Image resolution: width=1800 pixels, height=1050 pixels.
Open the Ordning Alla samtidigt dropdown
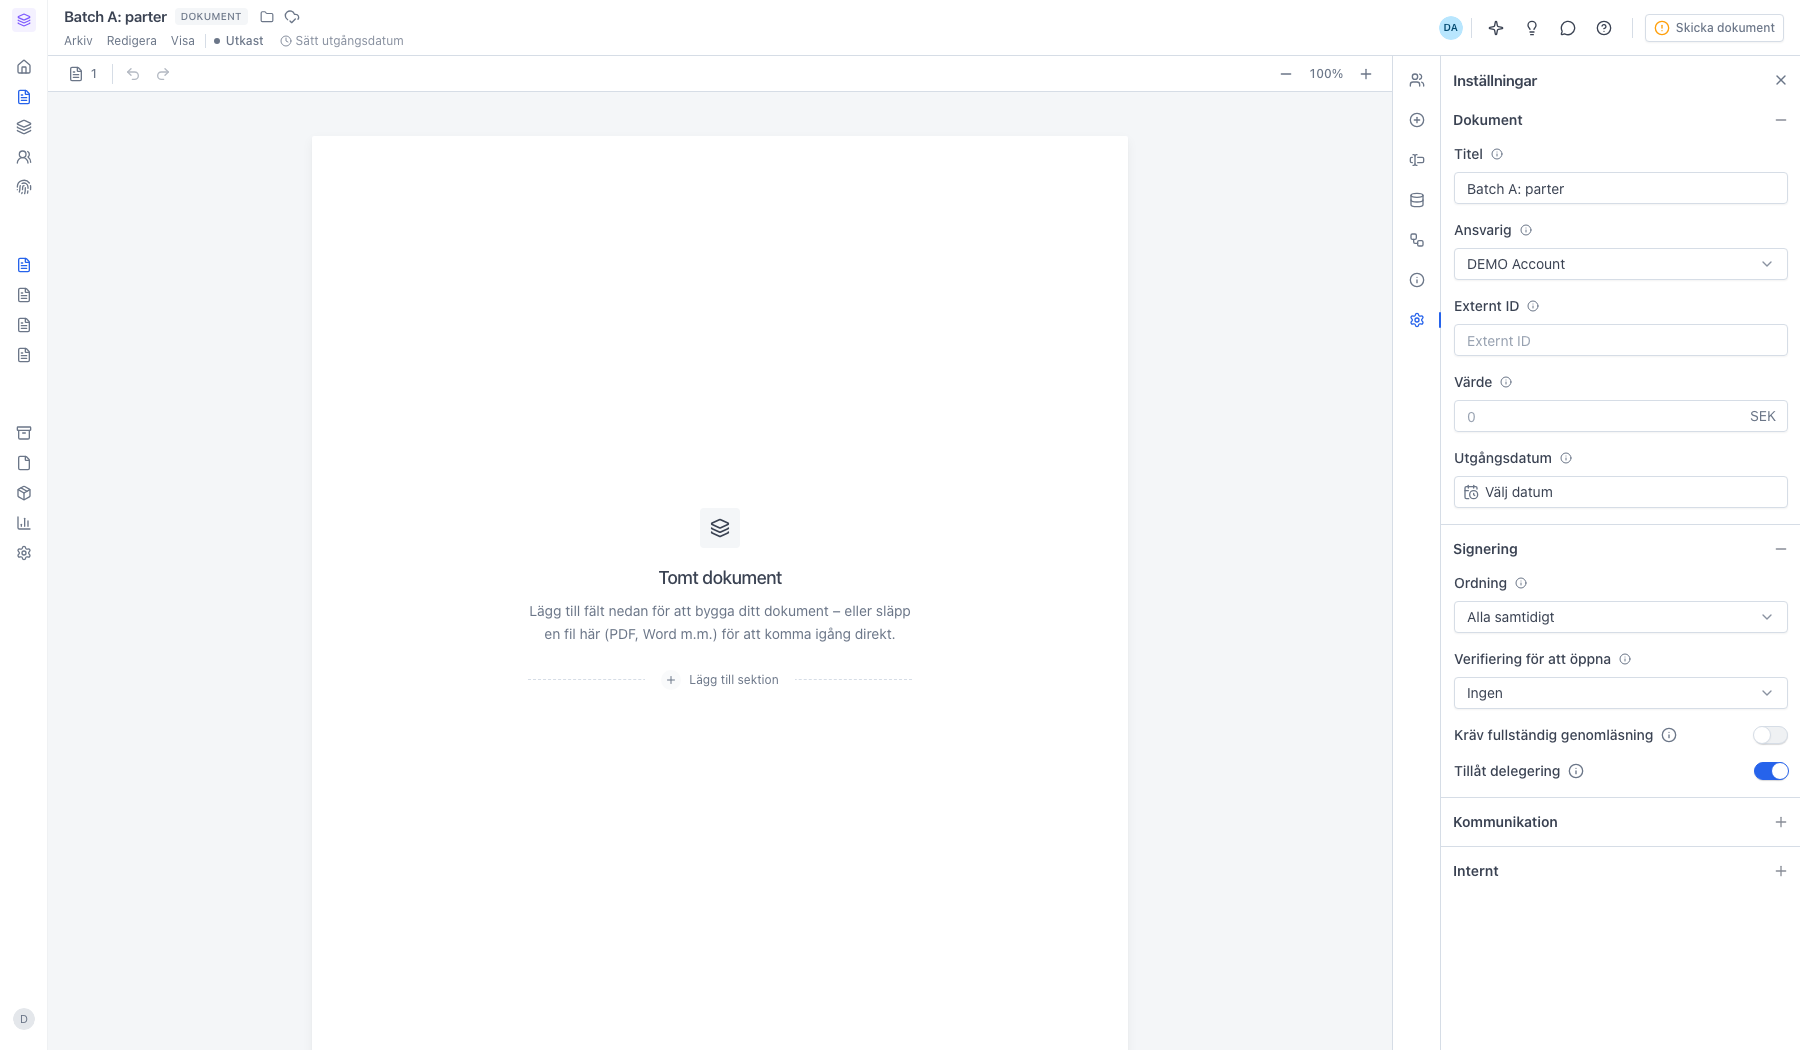tap(1620, 617)
